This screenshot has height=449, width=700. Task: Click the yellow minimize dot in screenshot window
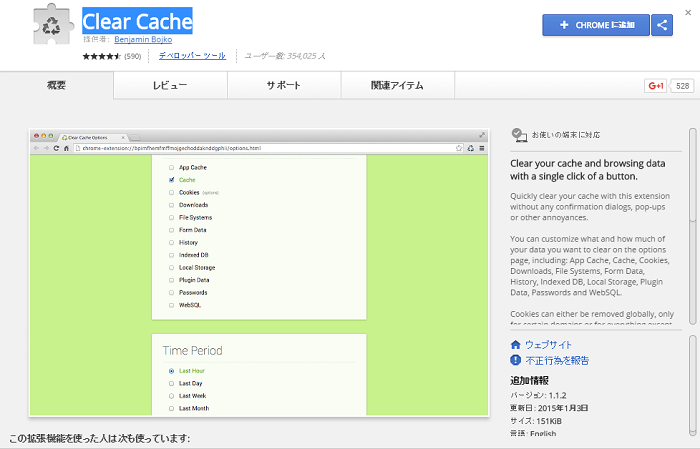pyautogui.click(x=44, y=136)
